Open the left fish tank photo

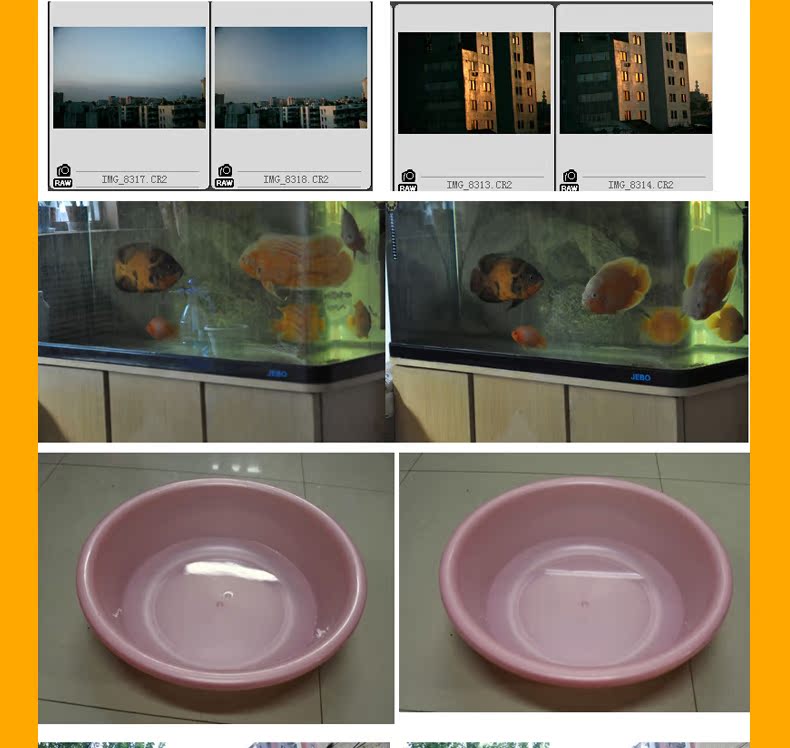click(212, 322)
